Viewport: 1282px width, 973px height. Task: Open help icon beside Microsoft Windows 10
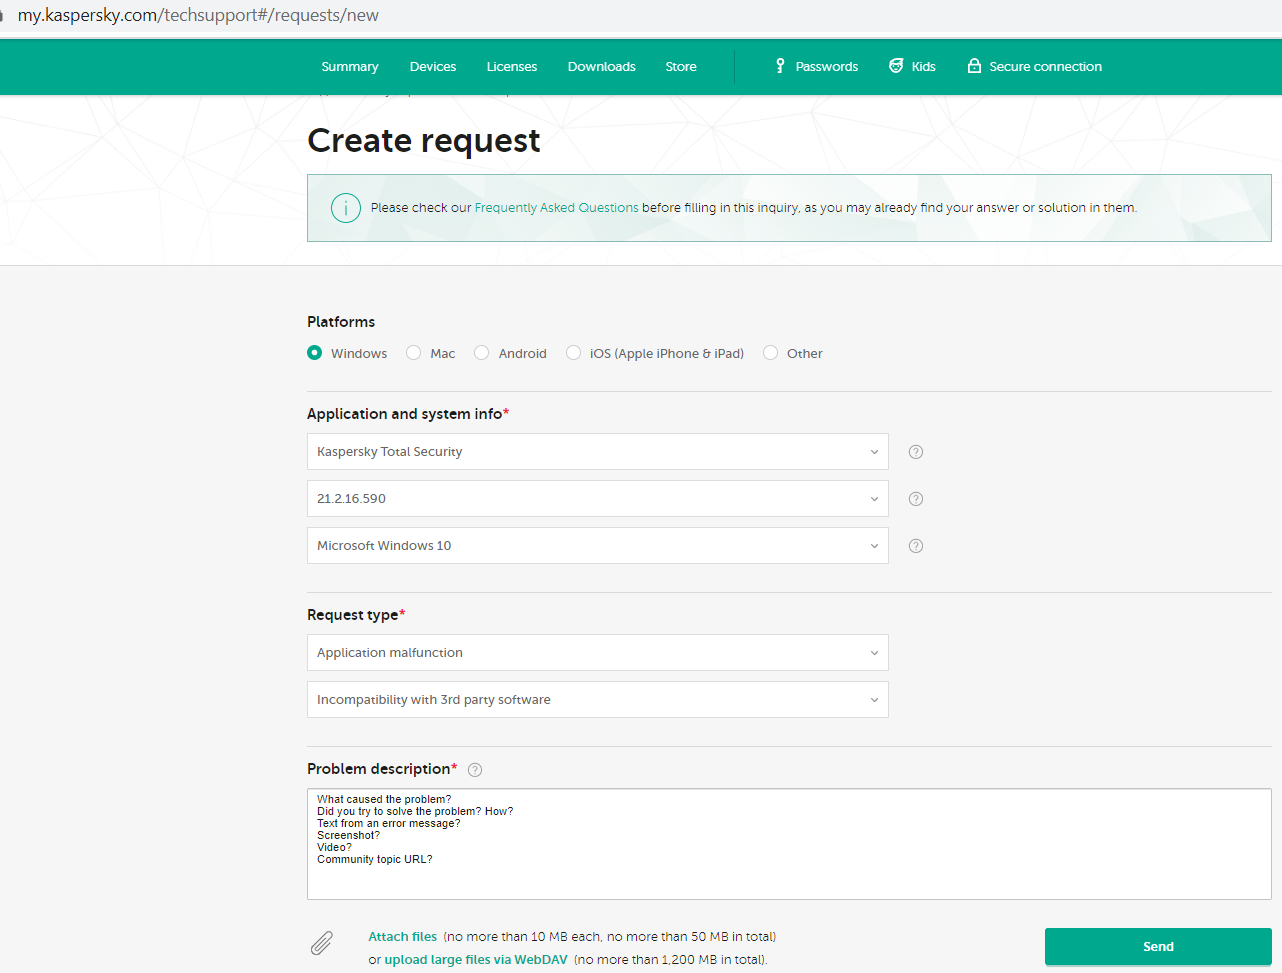(x=916, y=546)
